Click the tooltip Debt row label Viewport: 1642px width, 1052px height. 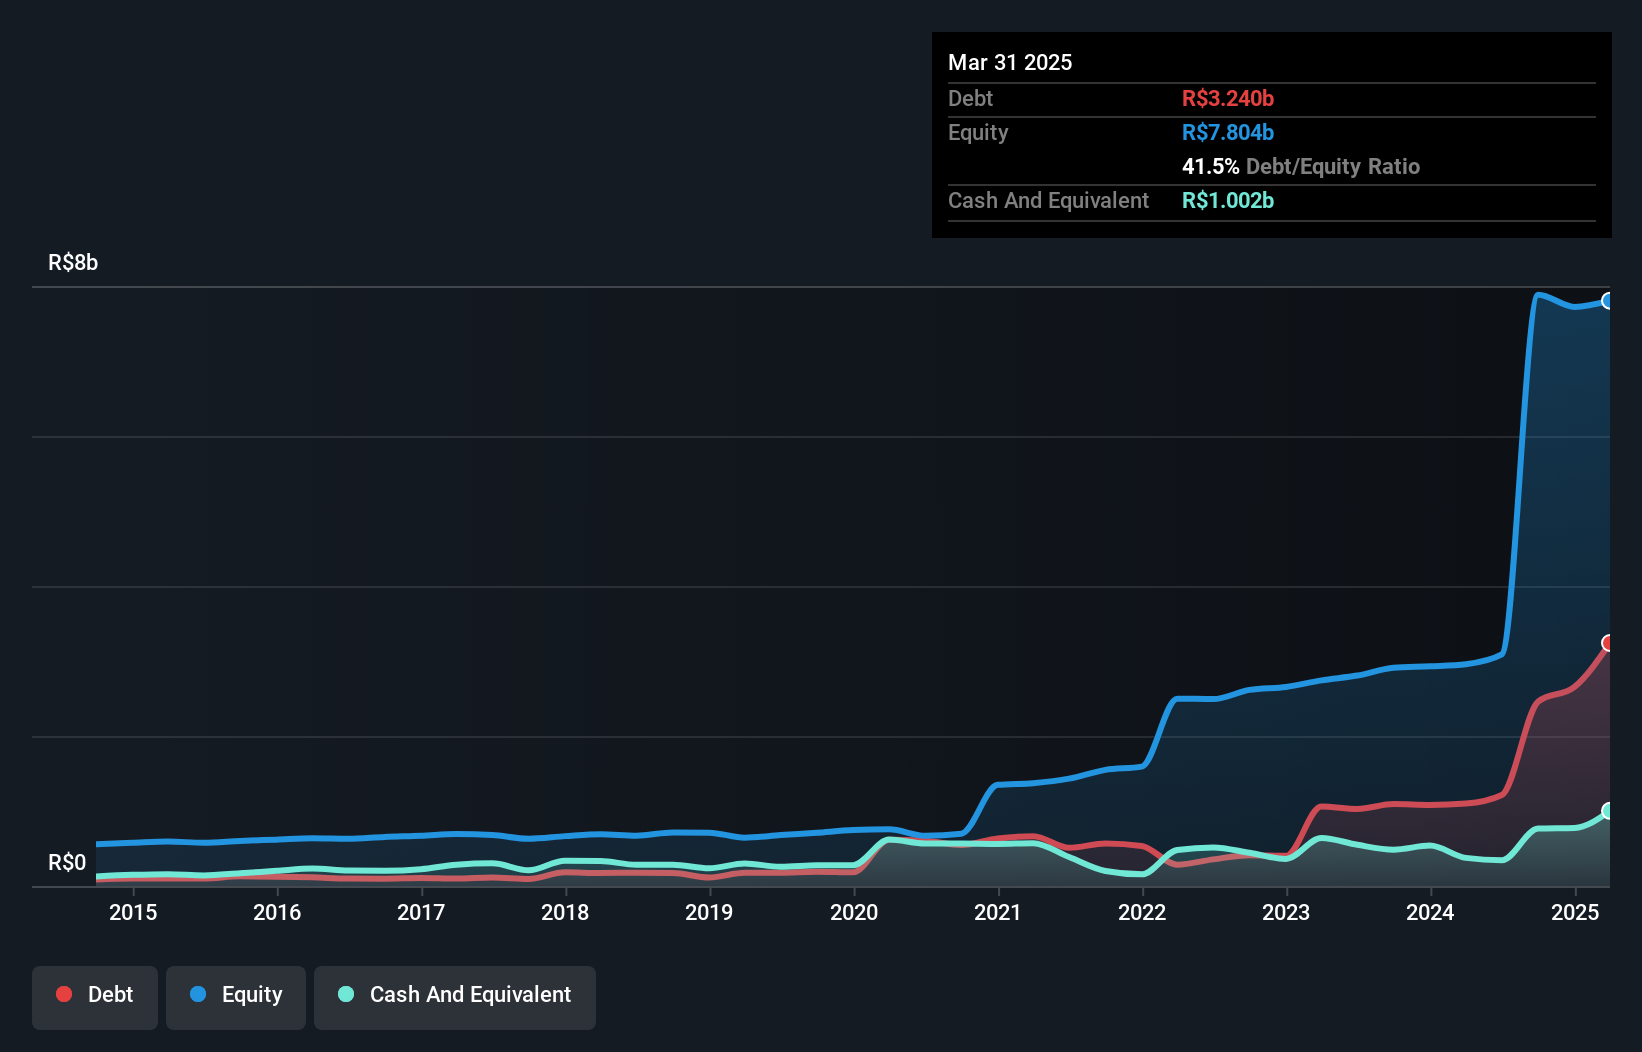[970, 98]
